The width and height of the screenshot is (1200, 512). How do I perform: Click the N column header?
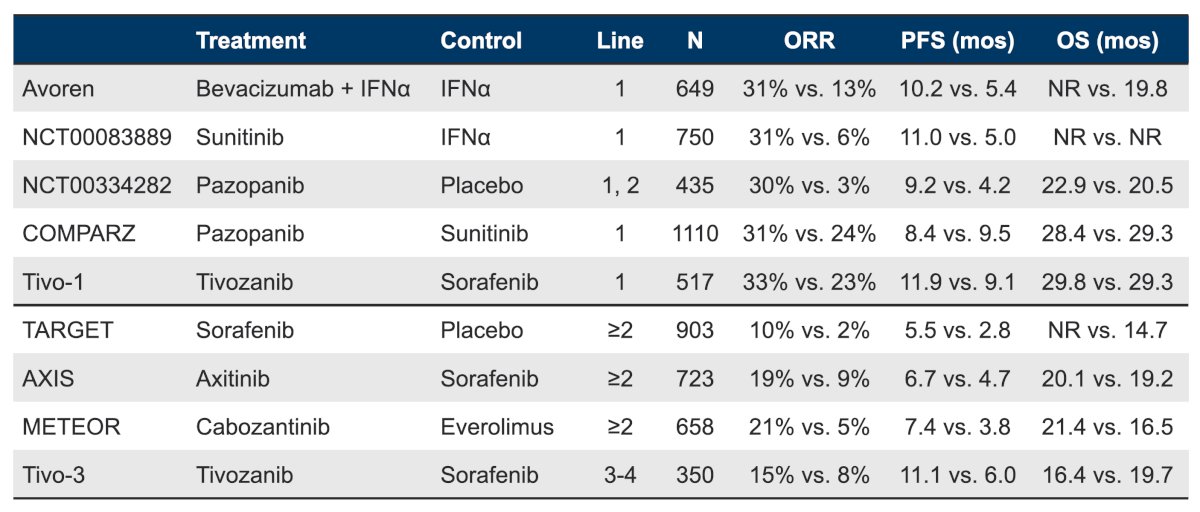pyautogui.click(x=694, y=41)
